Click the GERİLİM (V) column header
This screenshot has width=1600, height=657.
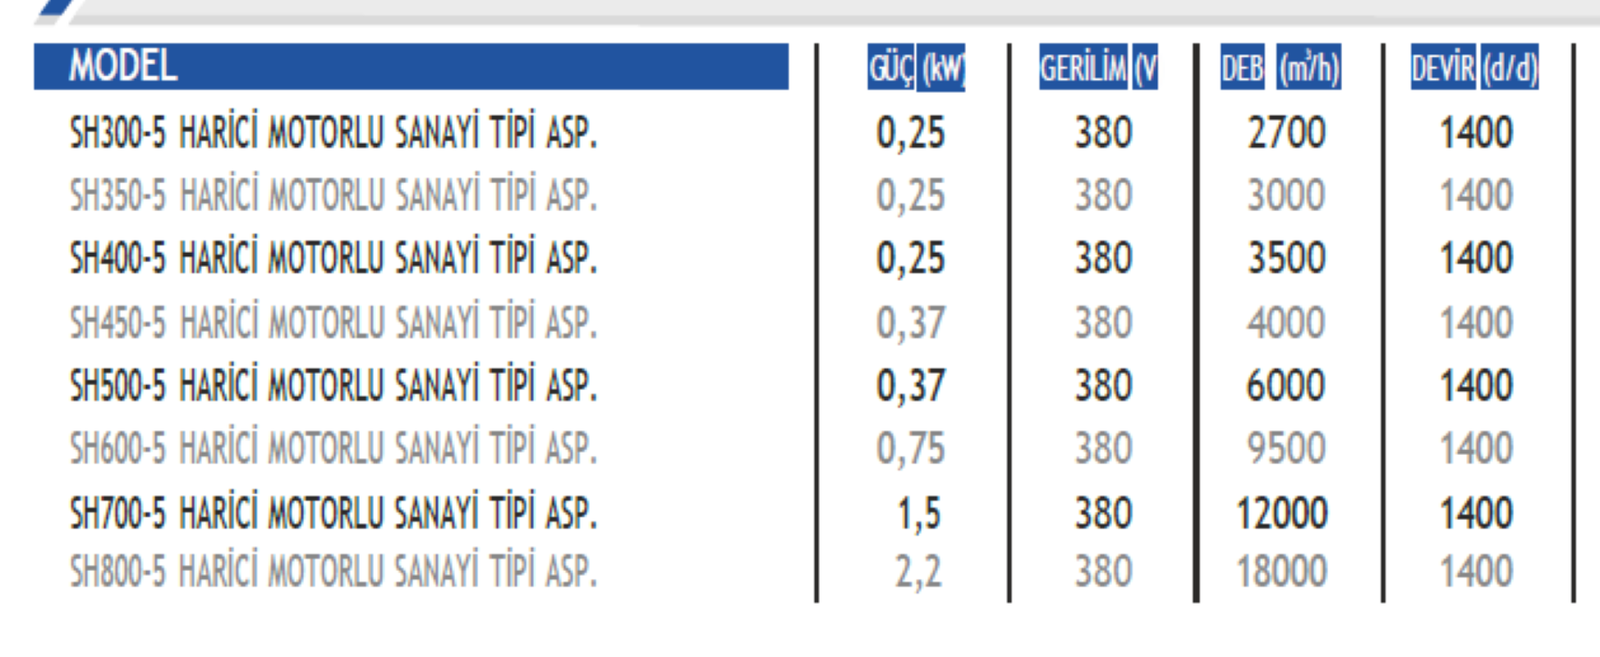tap(1098, 68)
